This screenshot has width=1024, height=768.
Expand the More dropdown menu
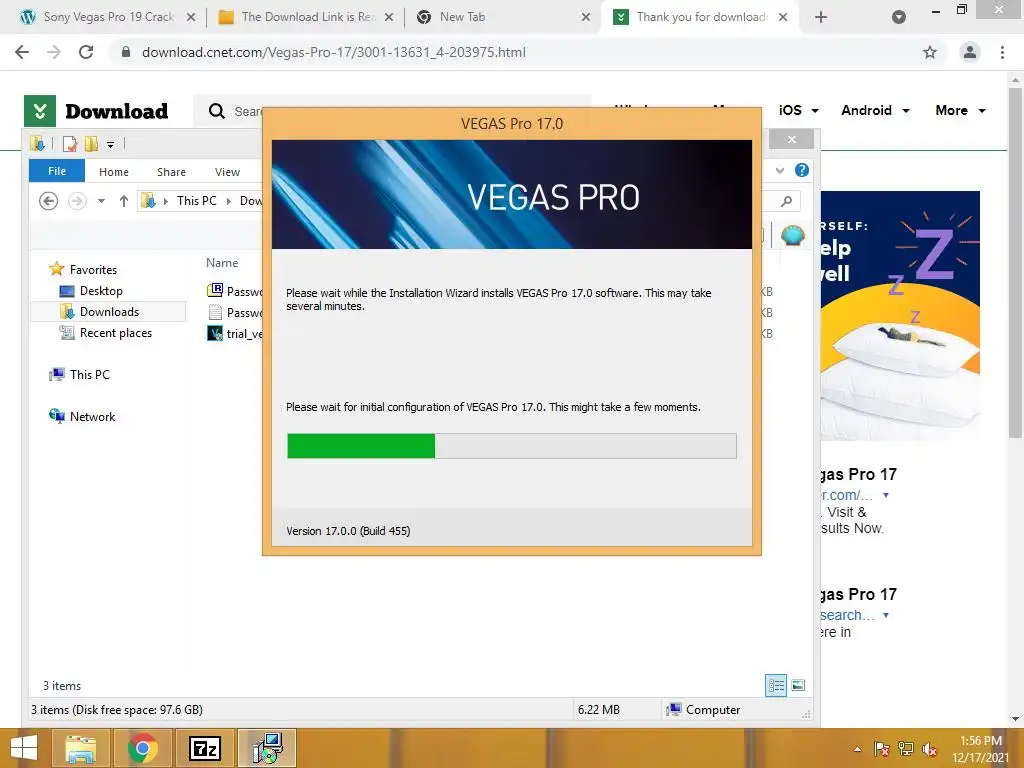pos(982,111)
